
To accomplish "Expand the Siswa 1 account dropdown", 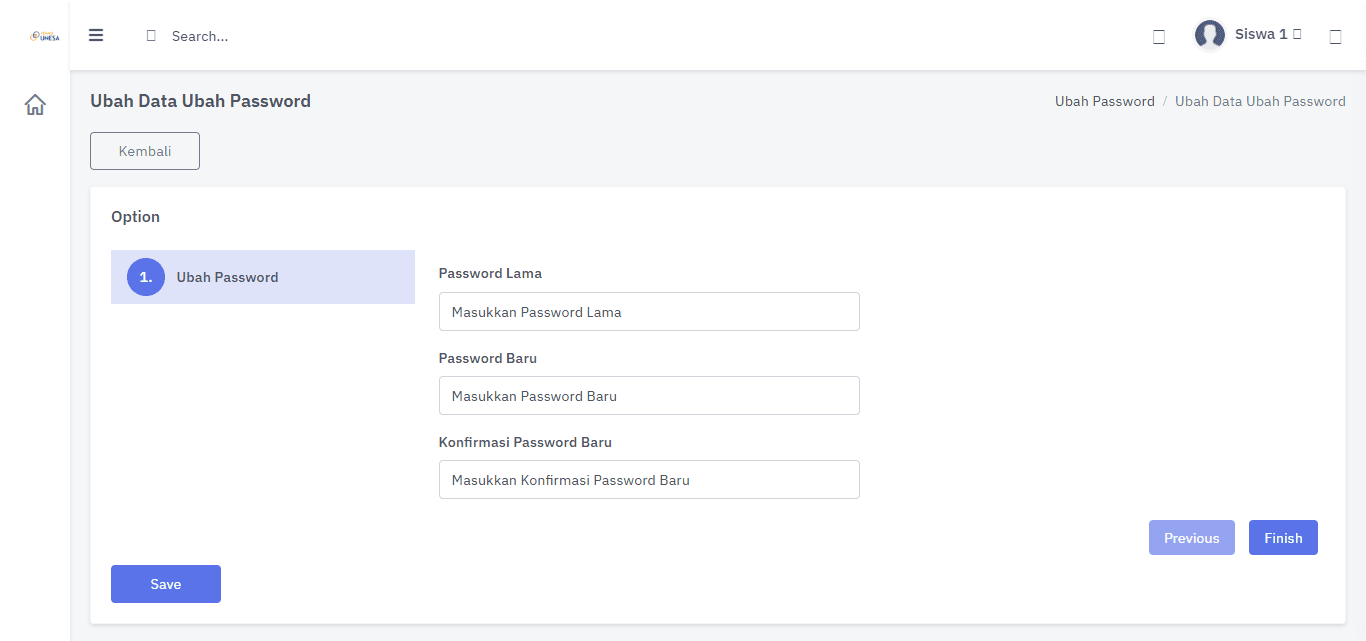I will pos(1268,34).
